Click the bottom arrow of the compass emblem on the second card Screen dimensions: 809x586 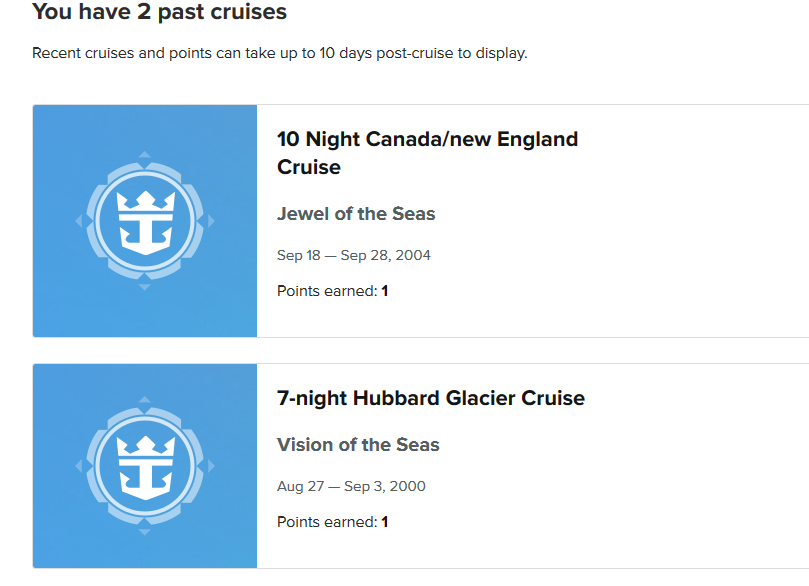pos(145,532)
